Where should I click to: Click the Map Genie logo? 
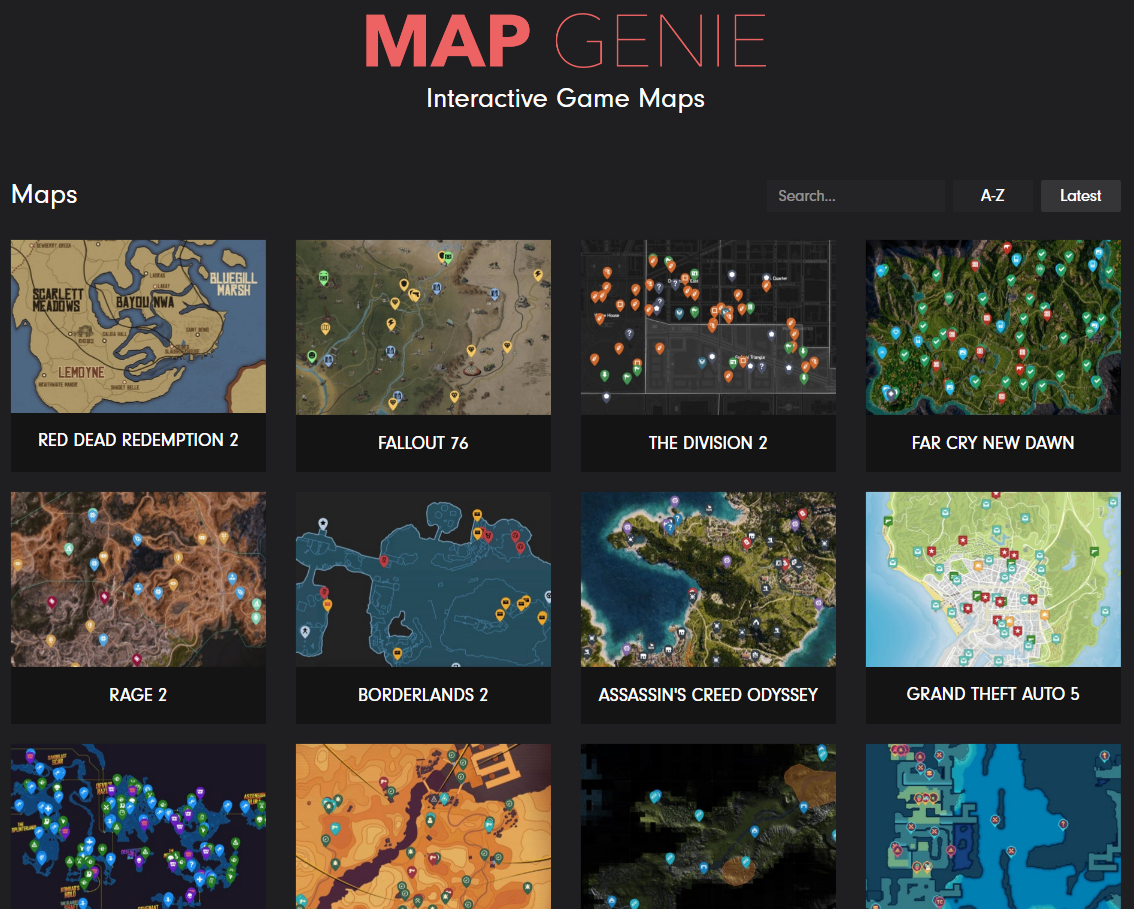(x=566, y=40)
